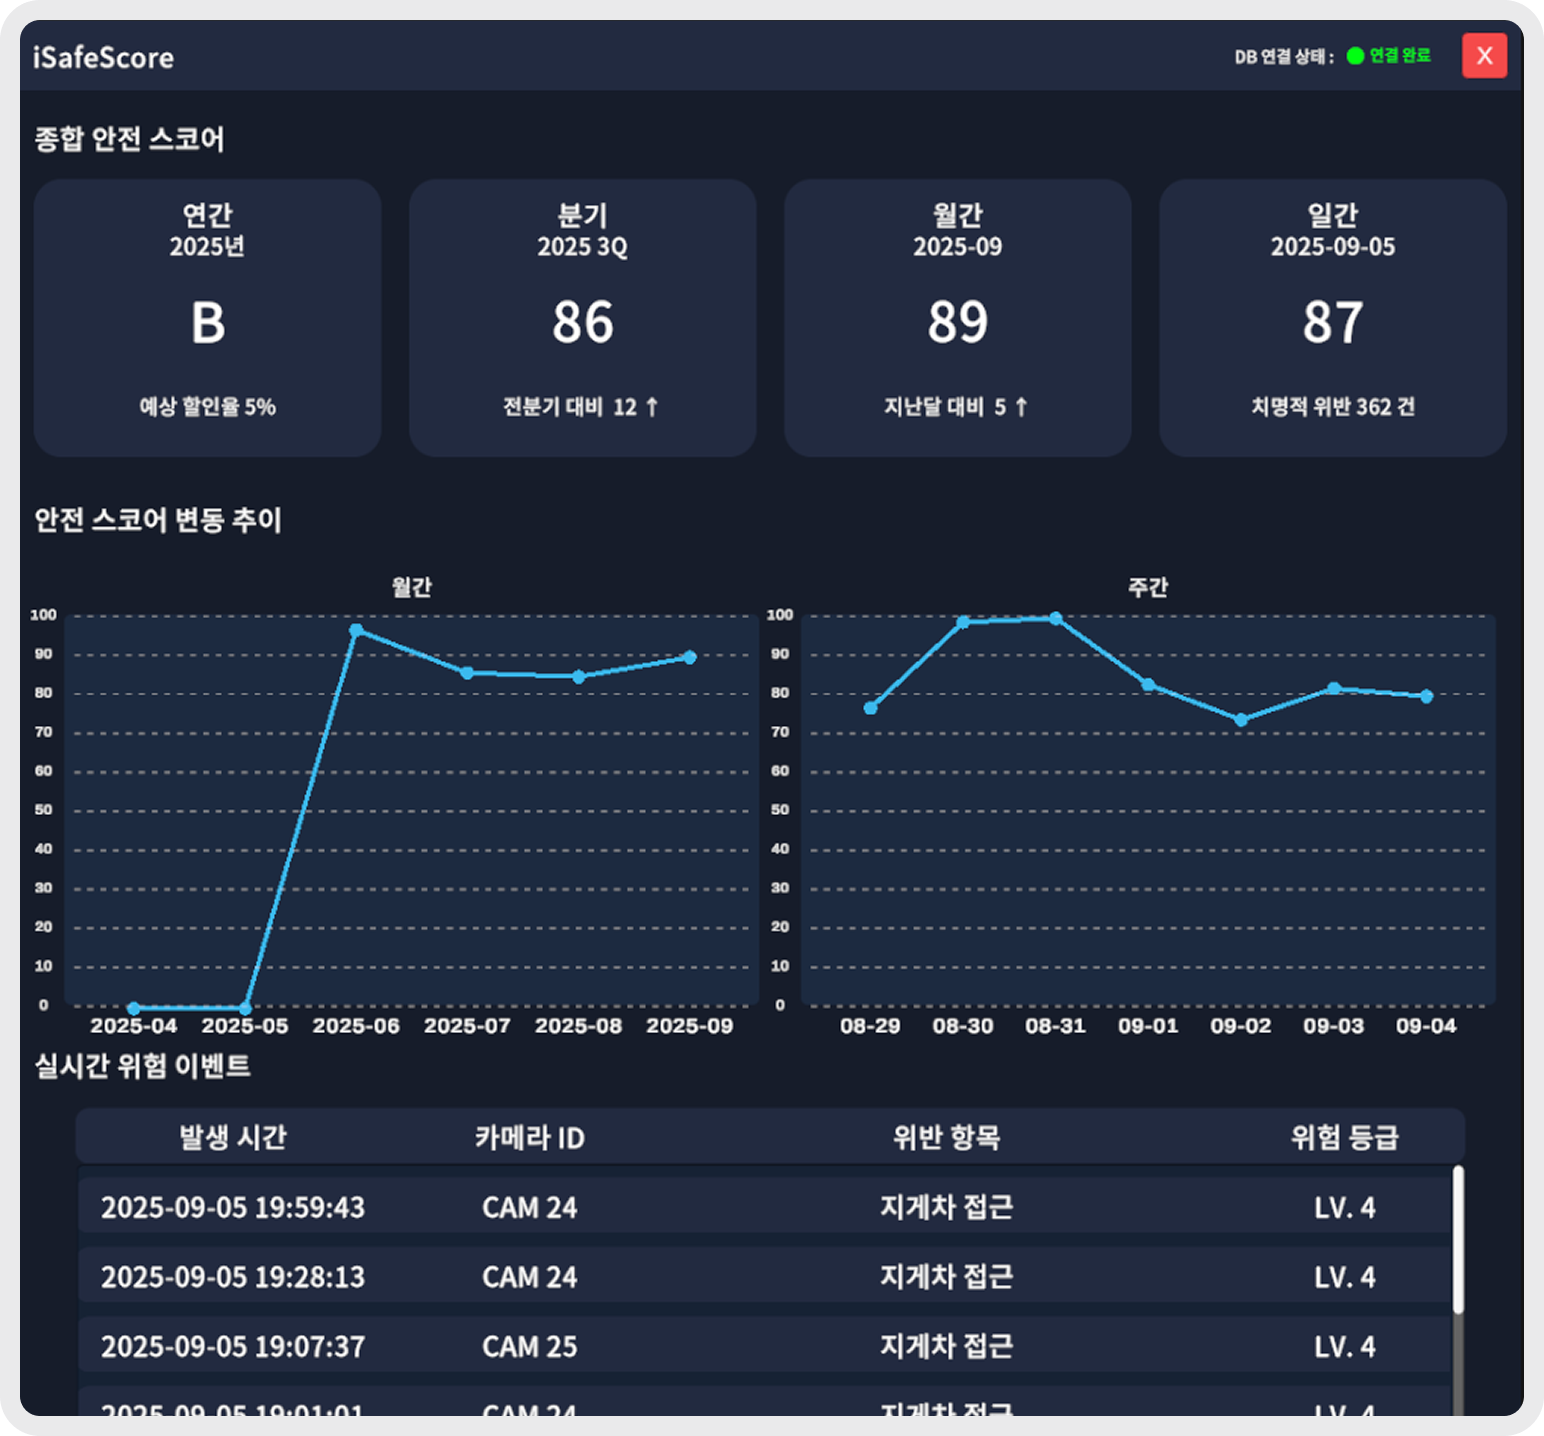The height and width of the screenshot is (1436, 1544).
Task: Click the 09-02 data point on weekly chart
Action: (x=1241, y=720)
